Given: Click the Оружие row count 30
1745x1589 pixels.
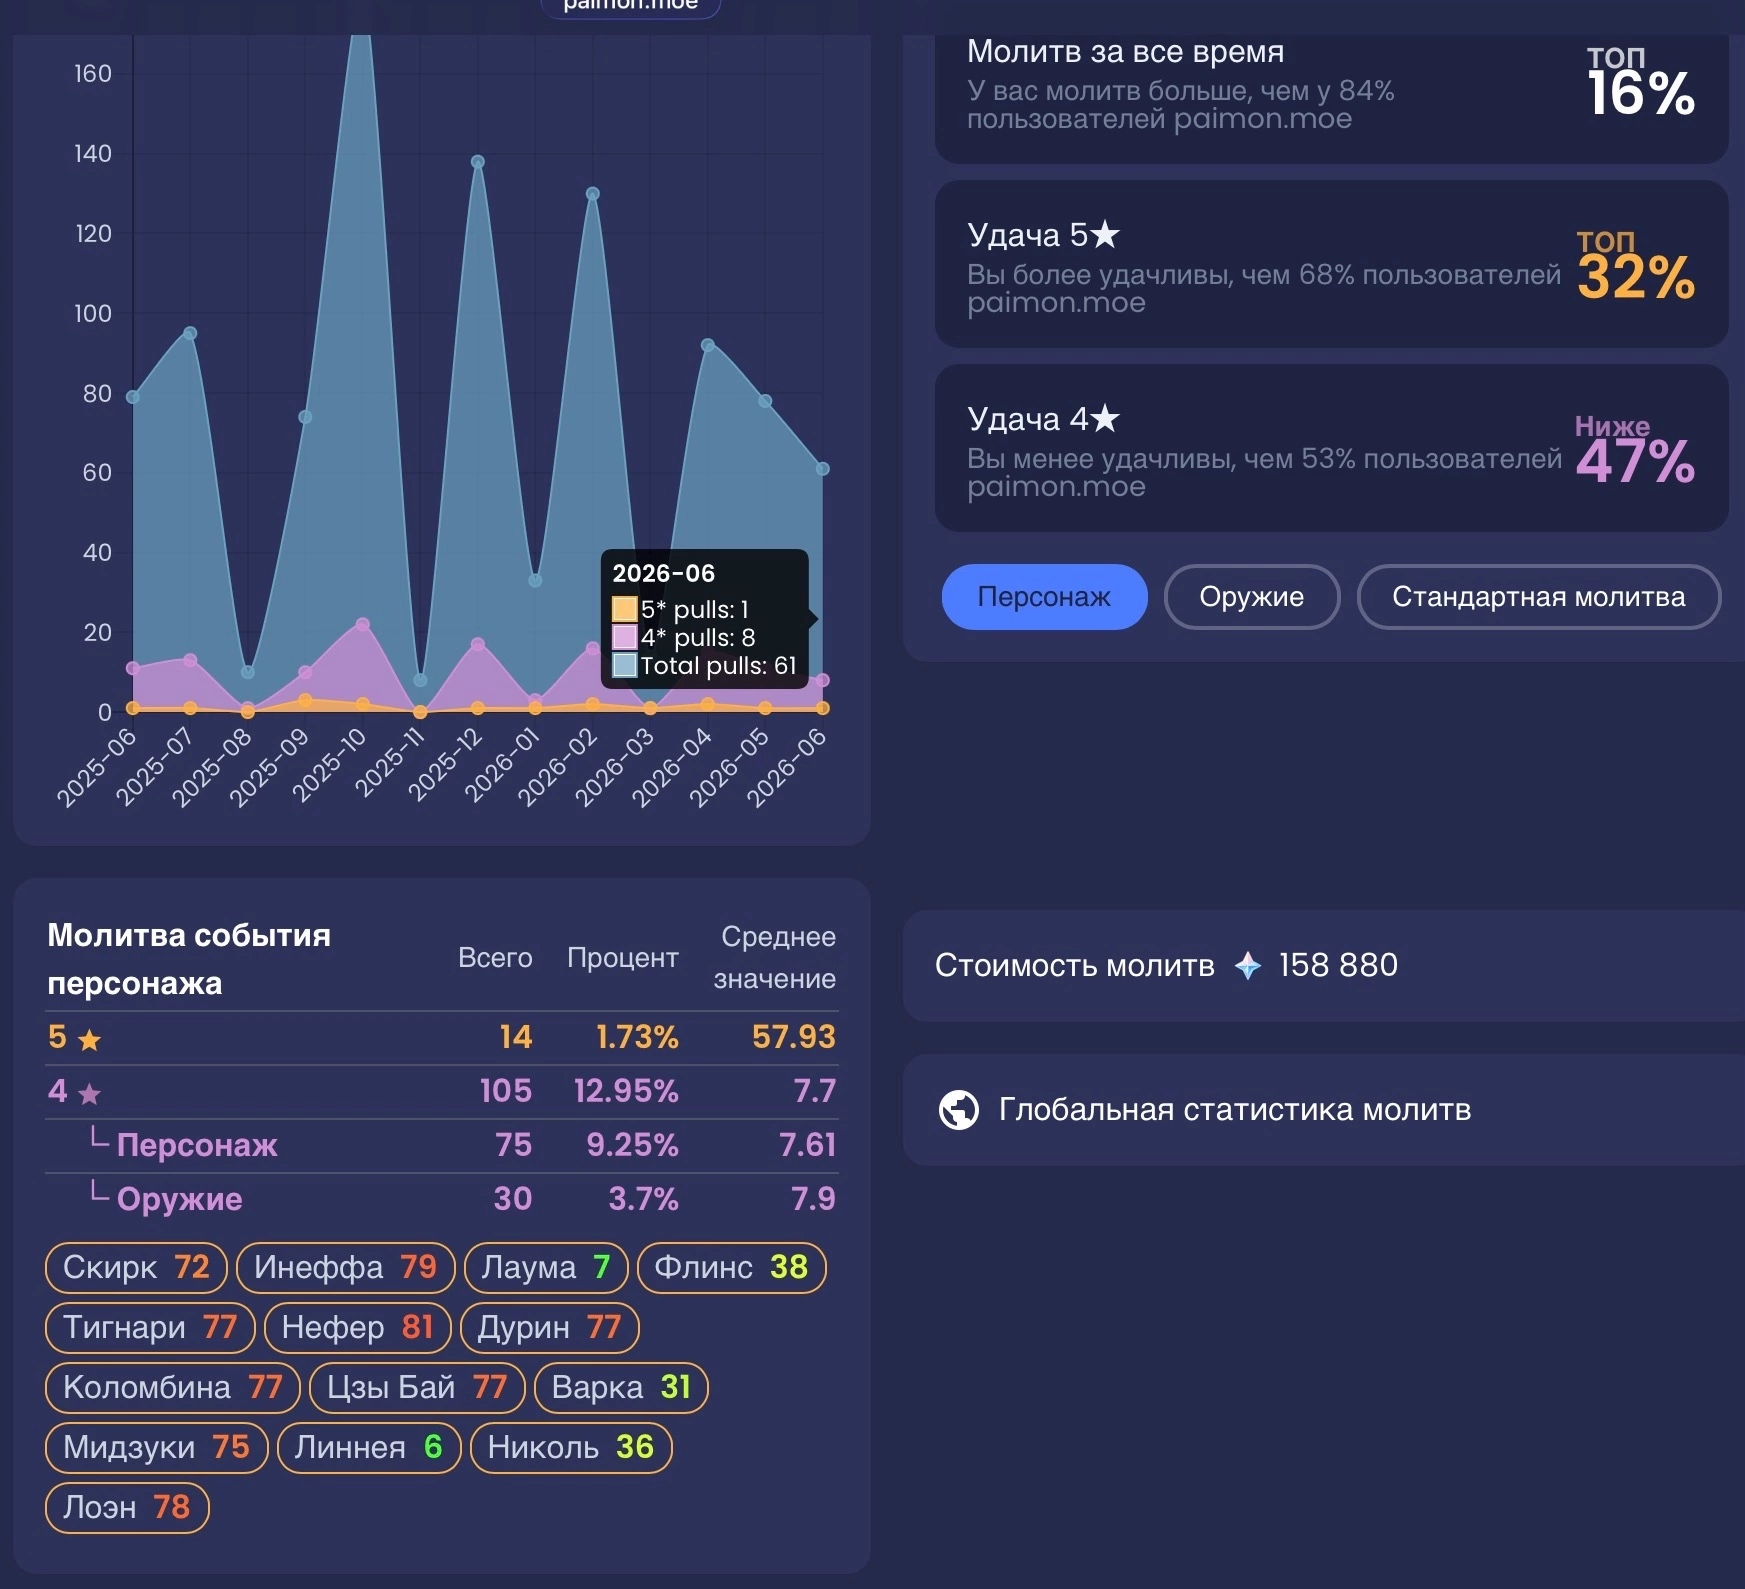Looking at the screenshot, I should coord(513,1199).
